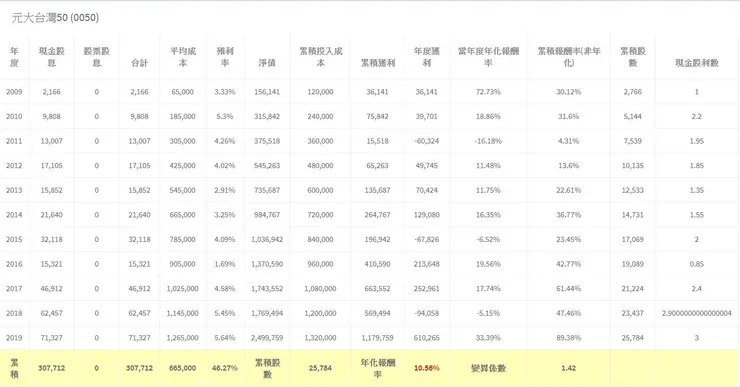The image size is (740, 387).
Task: Select the 2011 year cell
Action: (14, 141)
